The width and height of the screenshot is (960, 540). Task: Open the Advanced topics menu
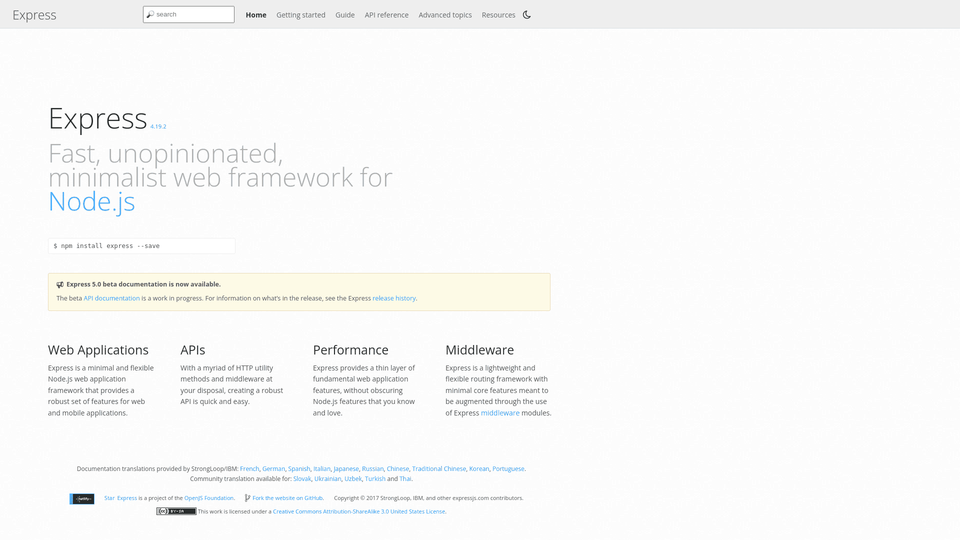(x=445, y=15)
